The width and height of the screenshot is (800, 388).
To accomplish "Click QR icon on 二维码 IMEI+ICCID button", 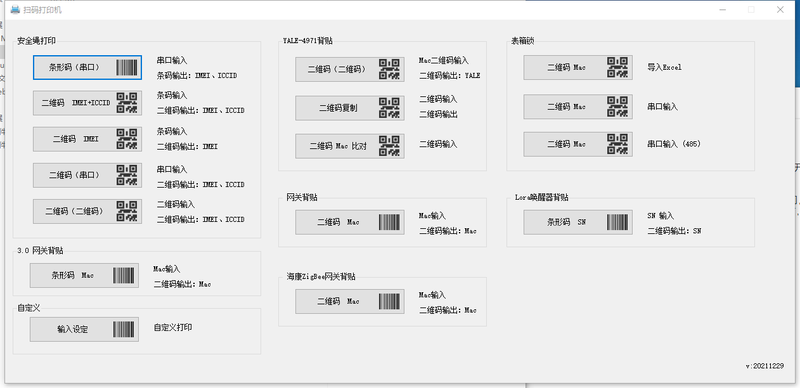I will pos(127,103).
